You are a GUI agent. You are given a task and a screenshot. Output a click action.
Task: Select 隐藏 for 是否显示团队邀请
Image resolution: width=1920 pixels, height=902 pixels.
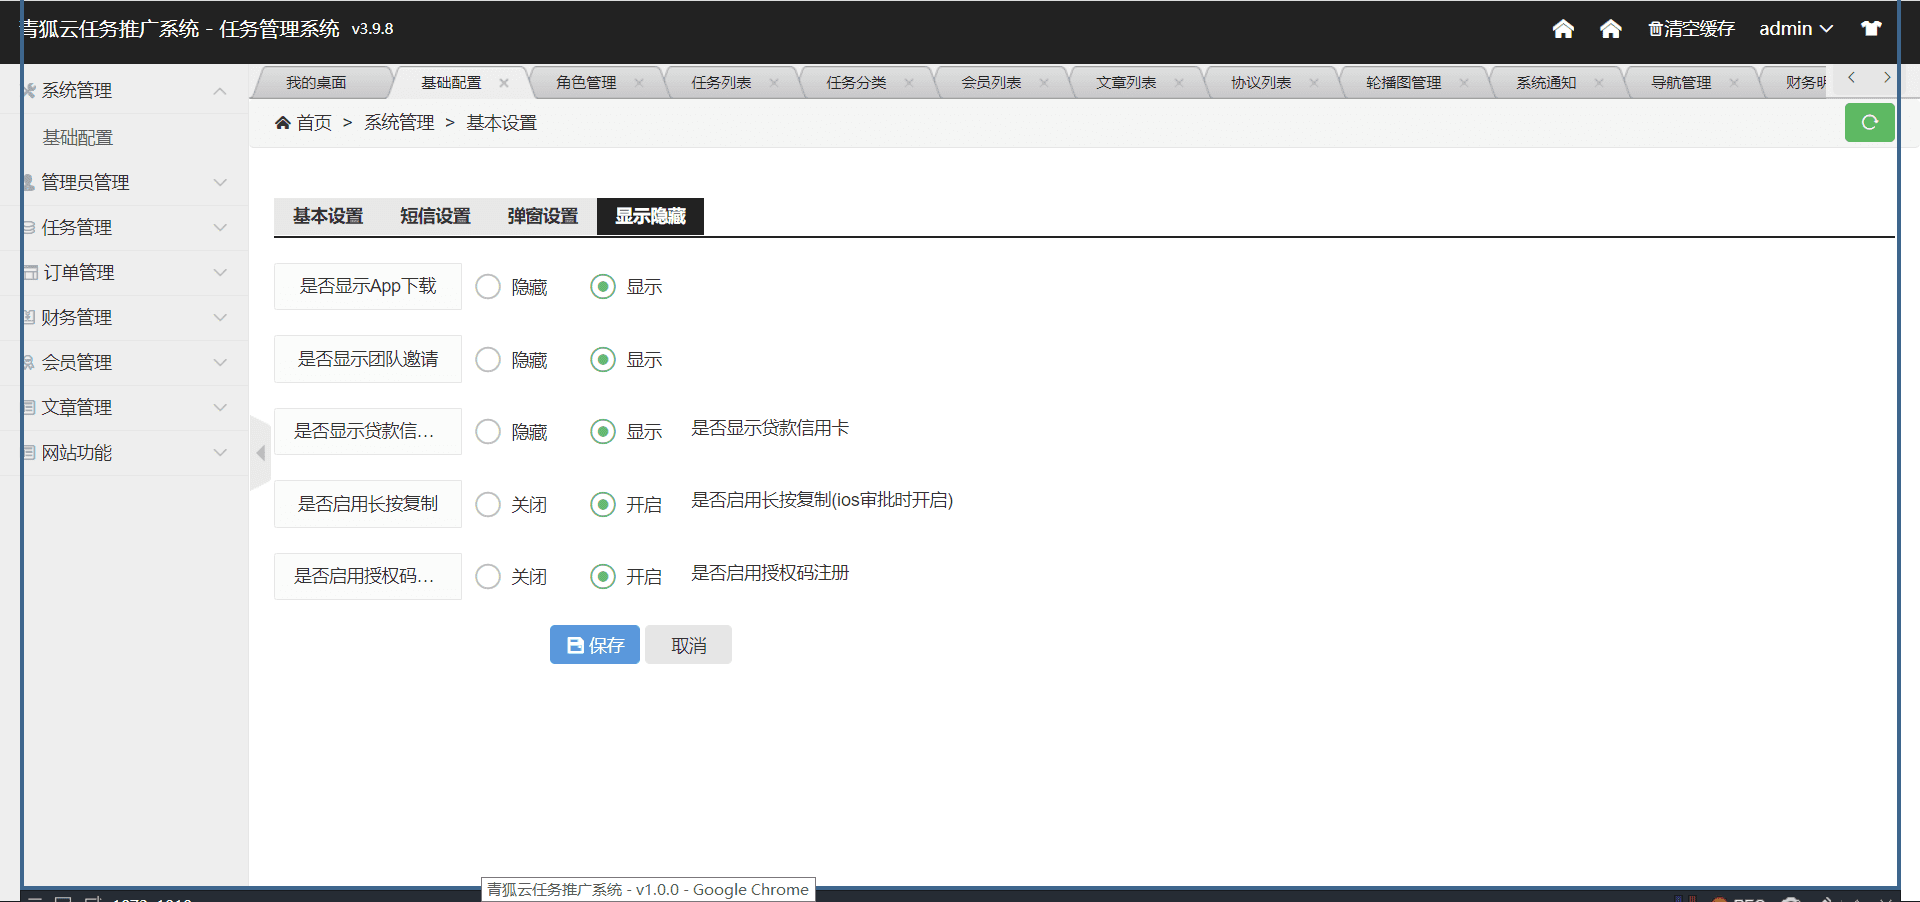pos(488,360)
